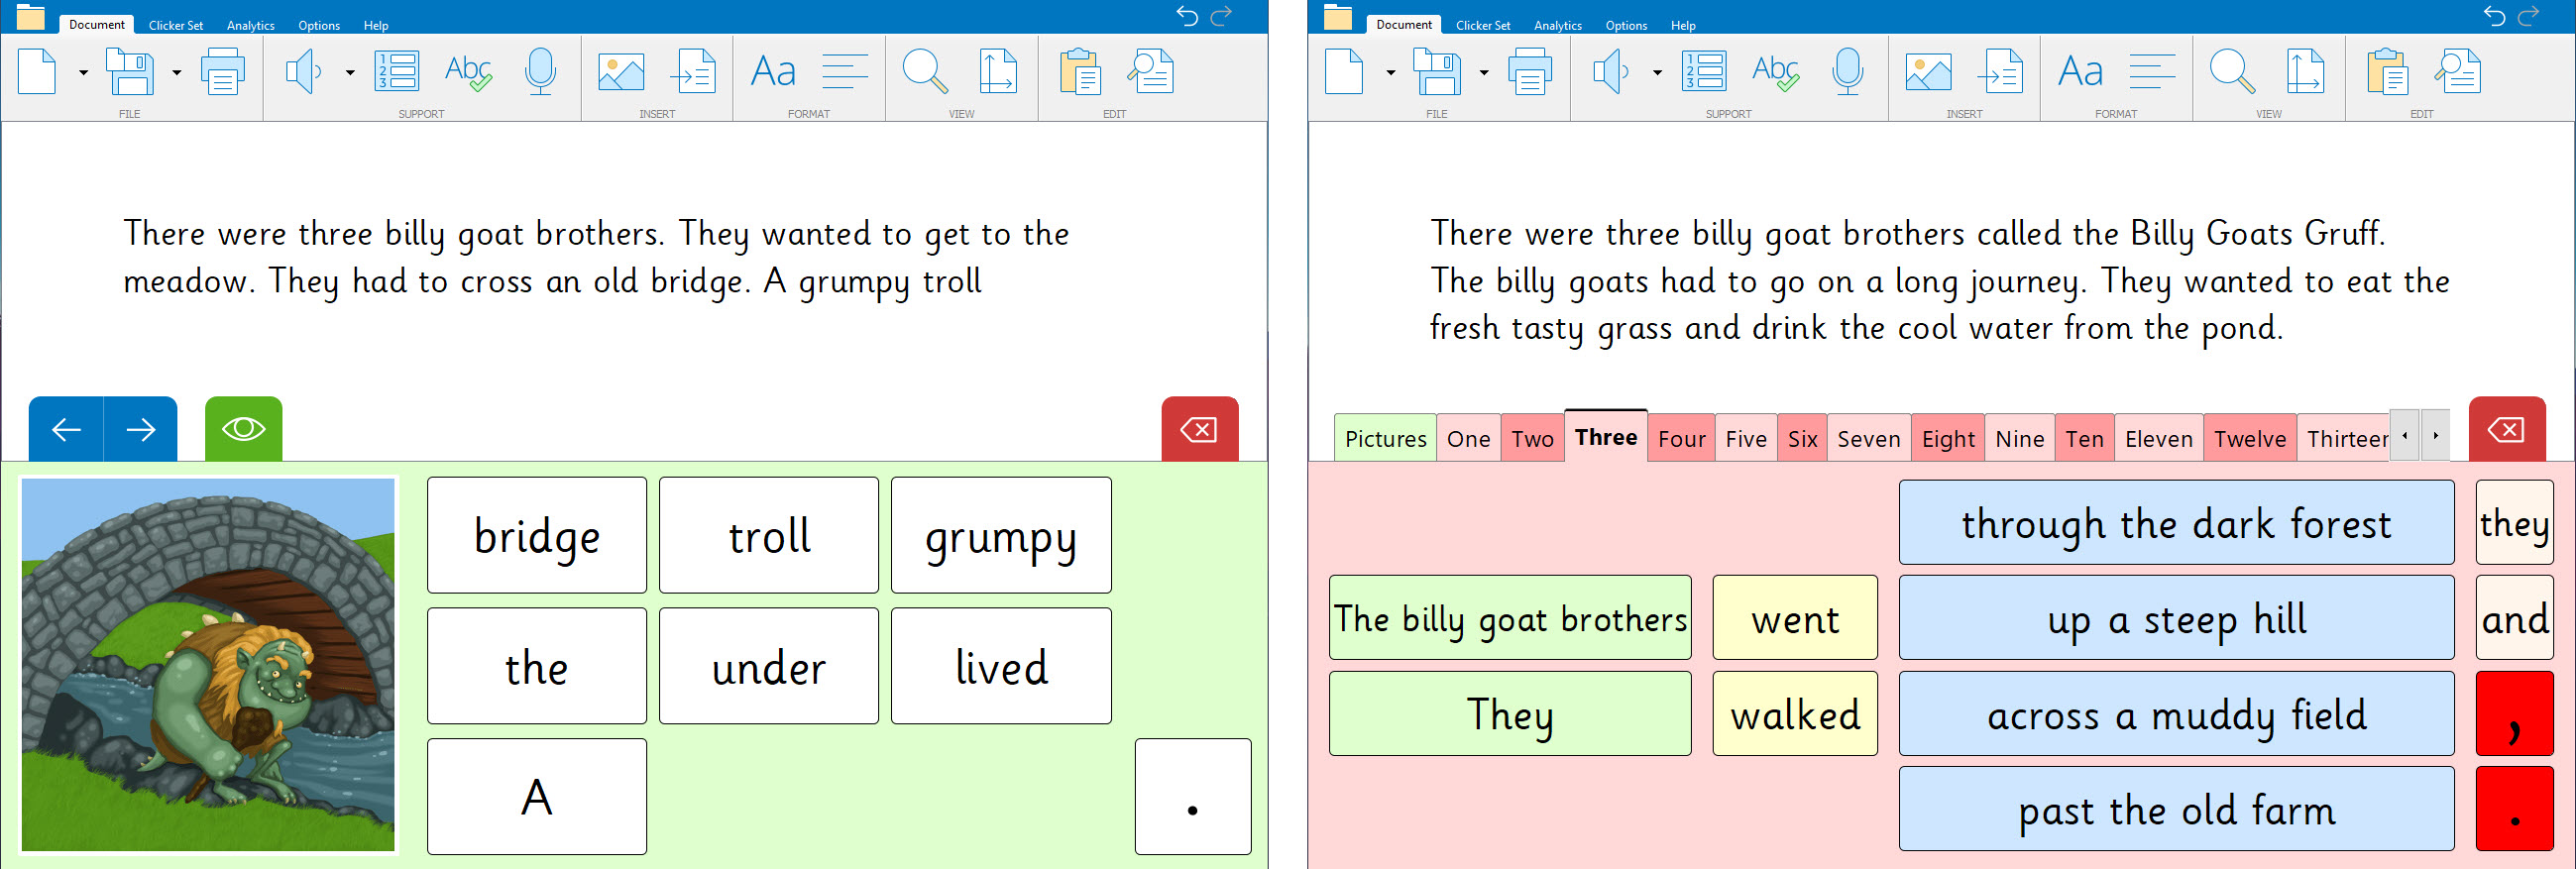Click the red comma cell
The image size is (2576, 869).
2513,714
